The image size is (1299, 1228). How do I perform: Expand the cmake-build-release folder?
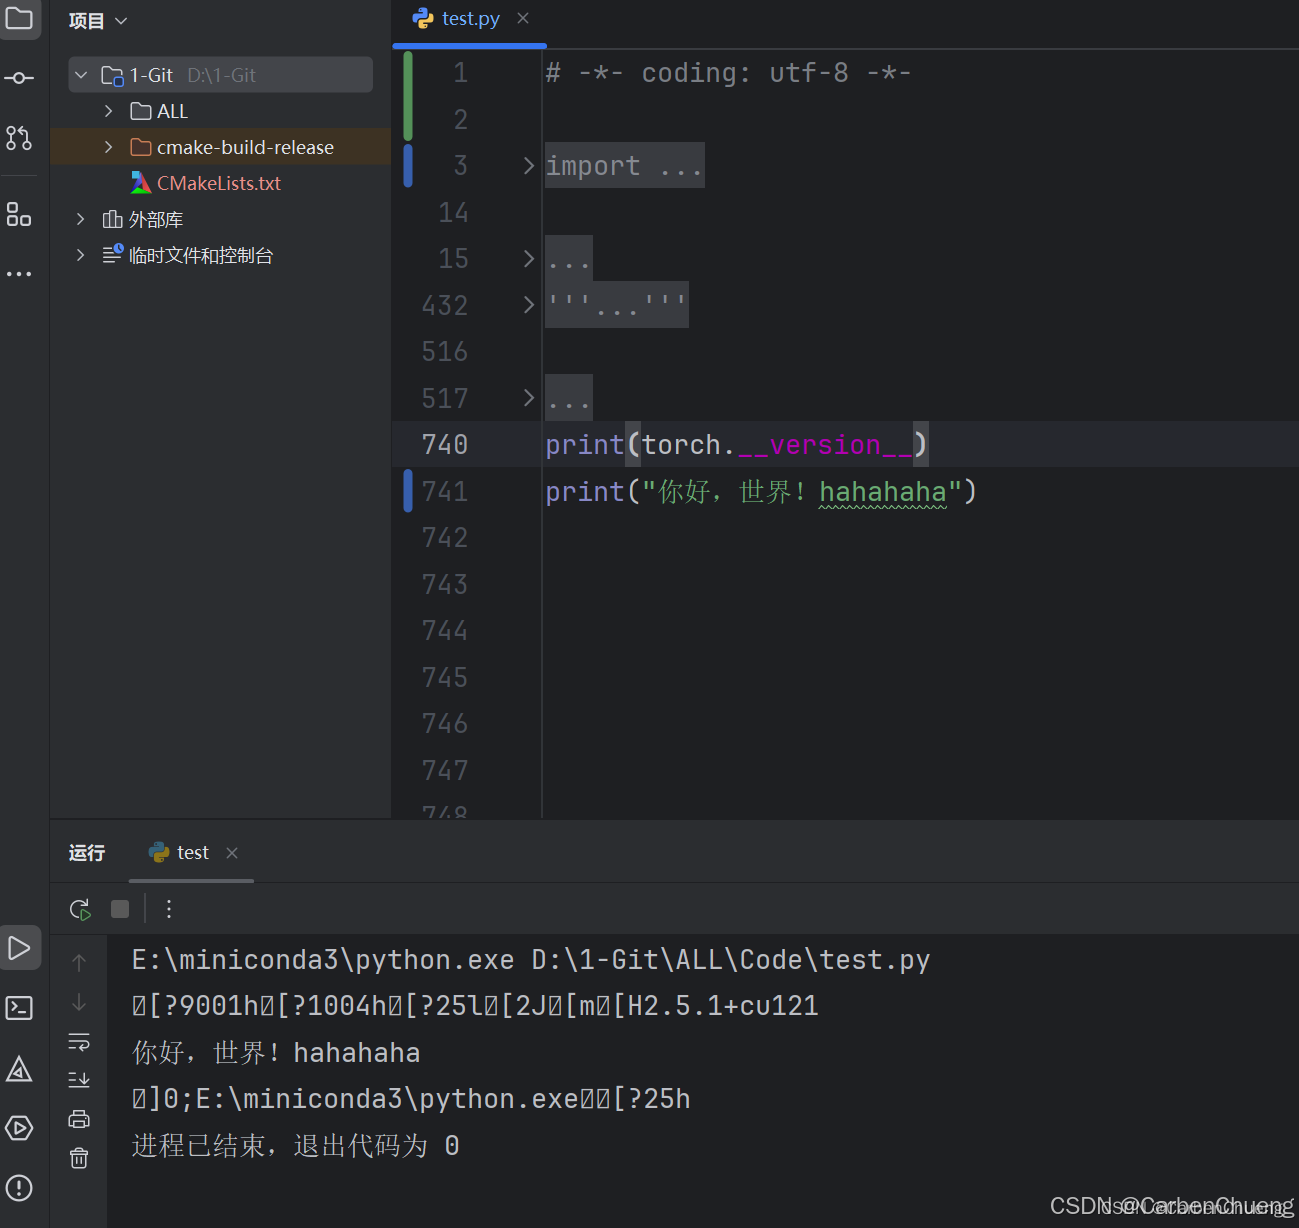click(108, 147)
